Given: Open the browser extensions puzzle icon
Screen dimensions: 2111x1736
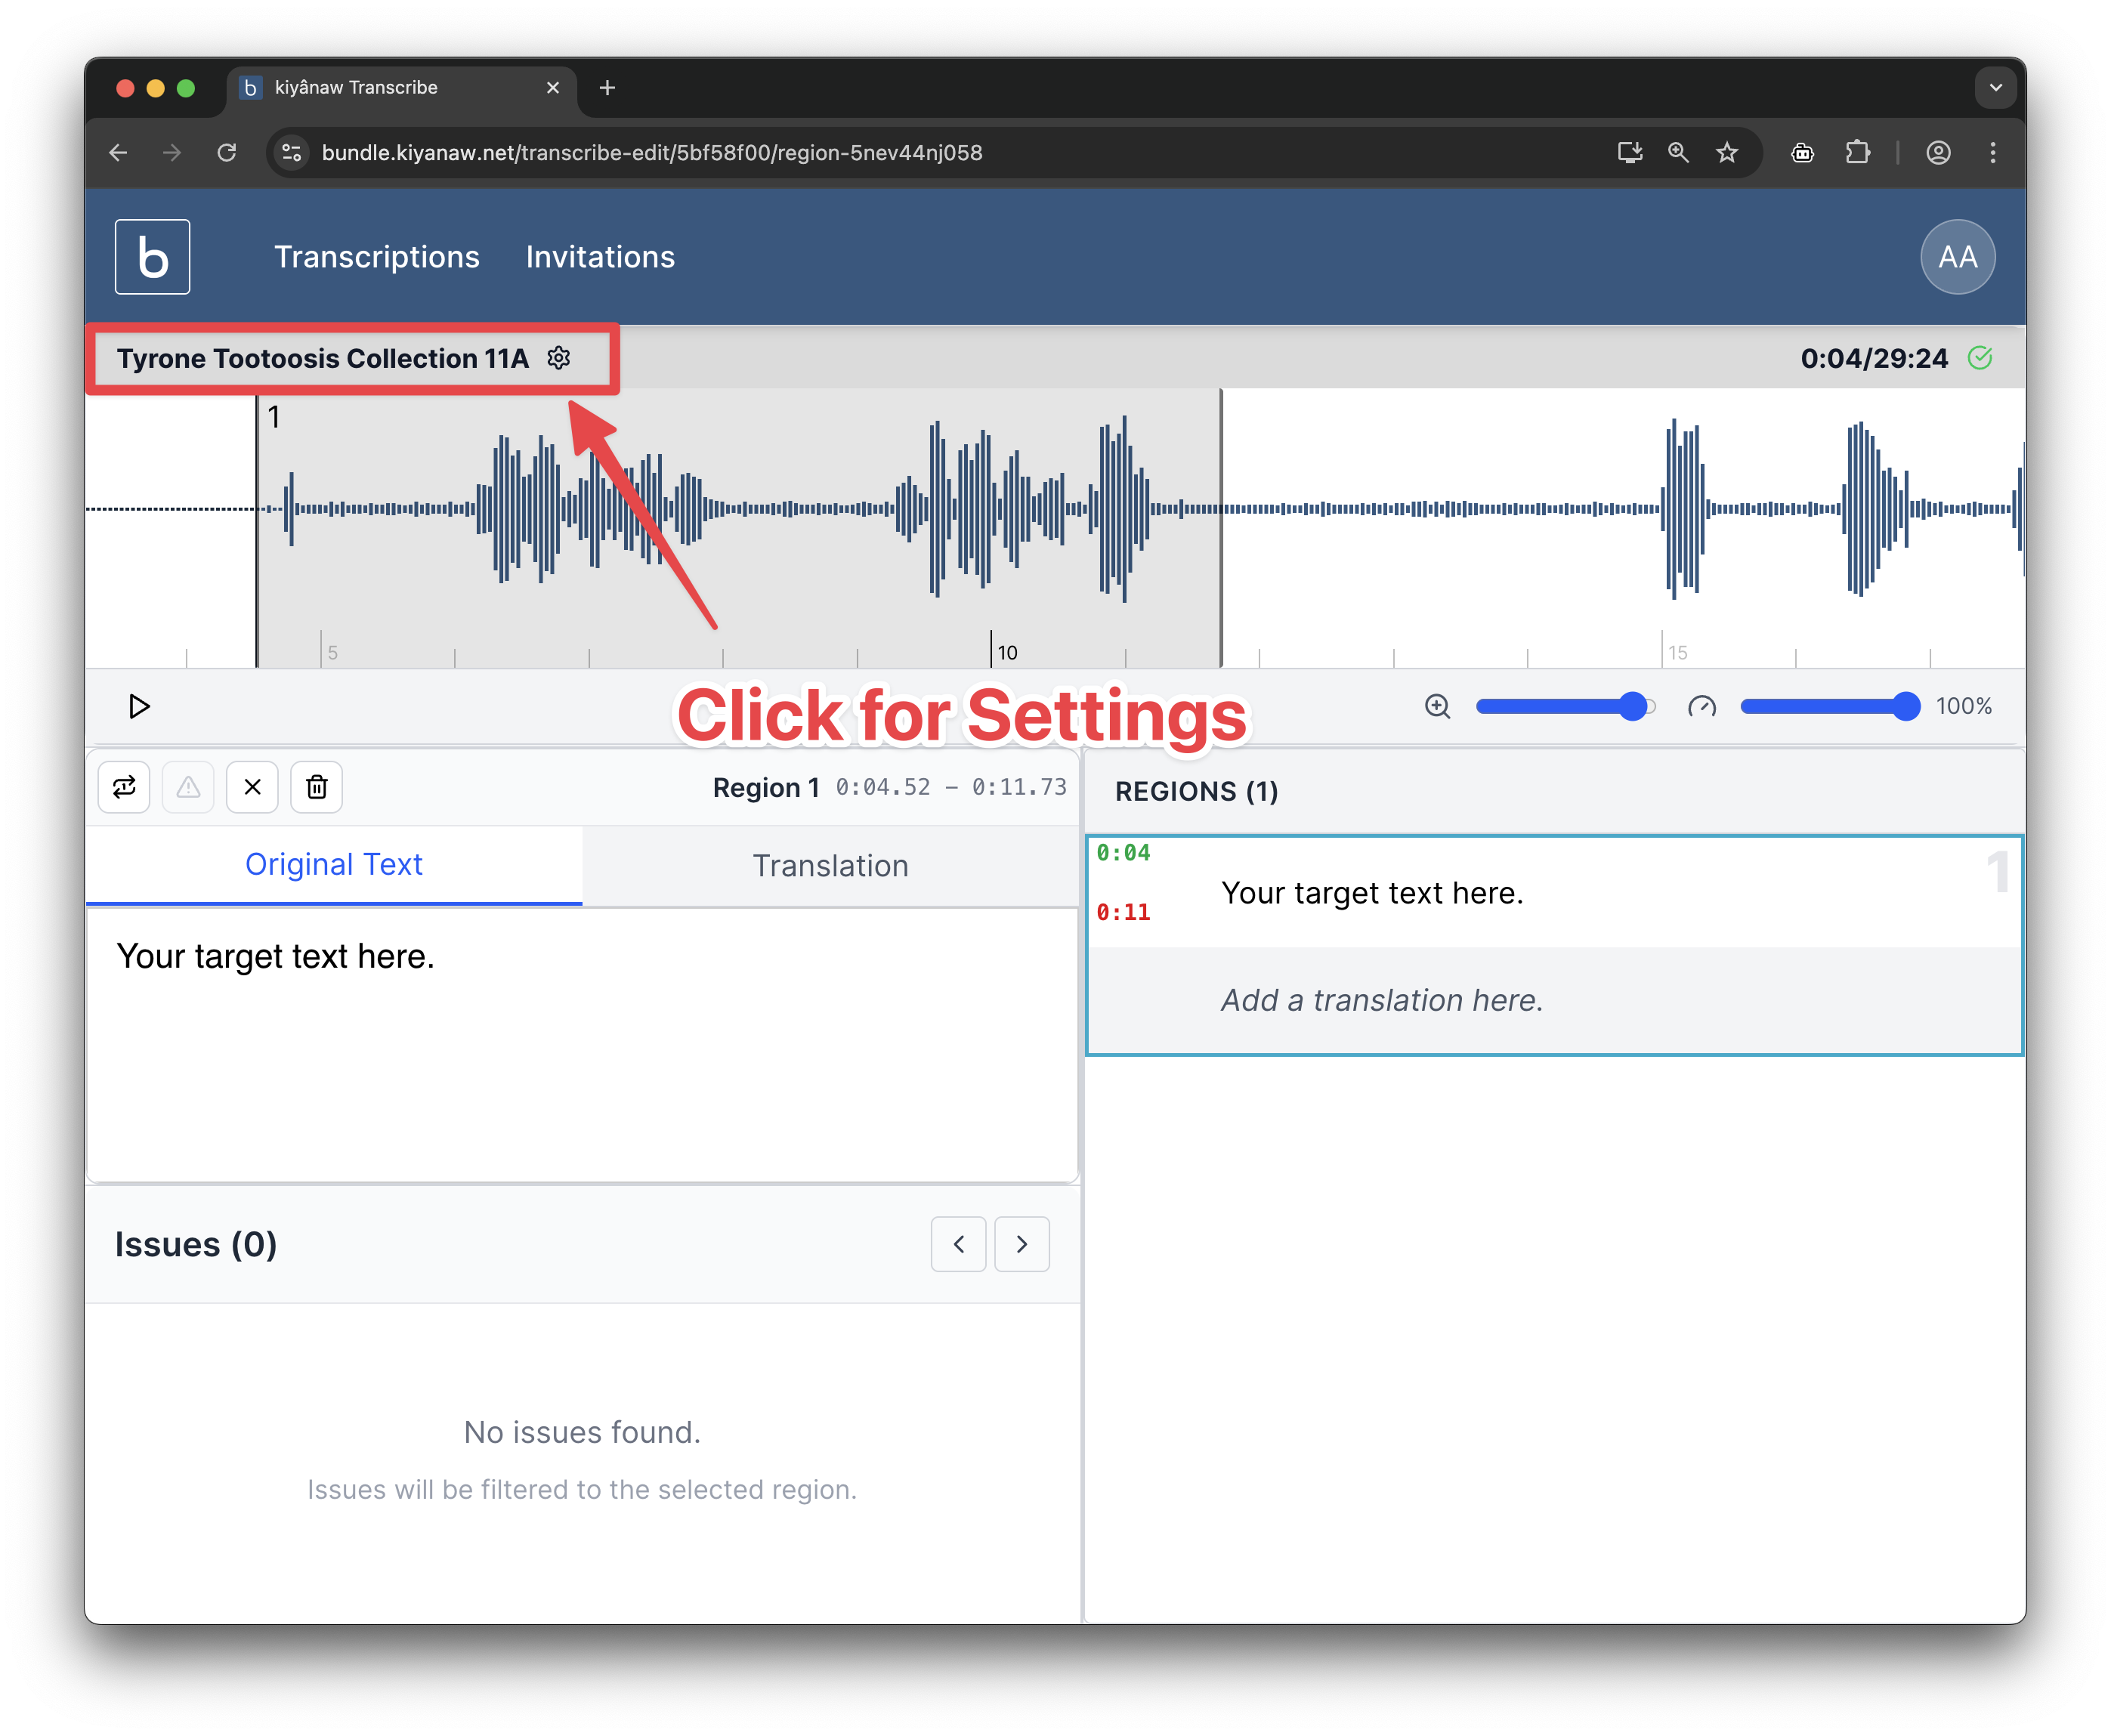Looking at the screenshot, I should (x=1858, y=153).
